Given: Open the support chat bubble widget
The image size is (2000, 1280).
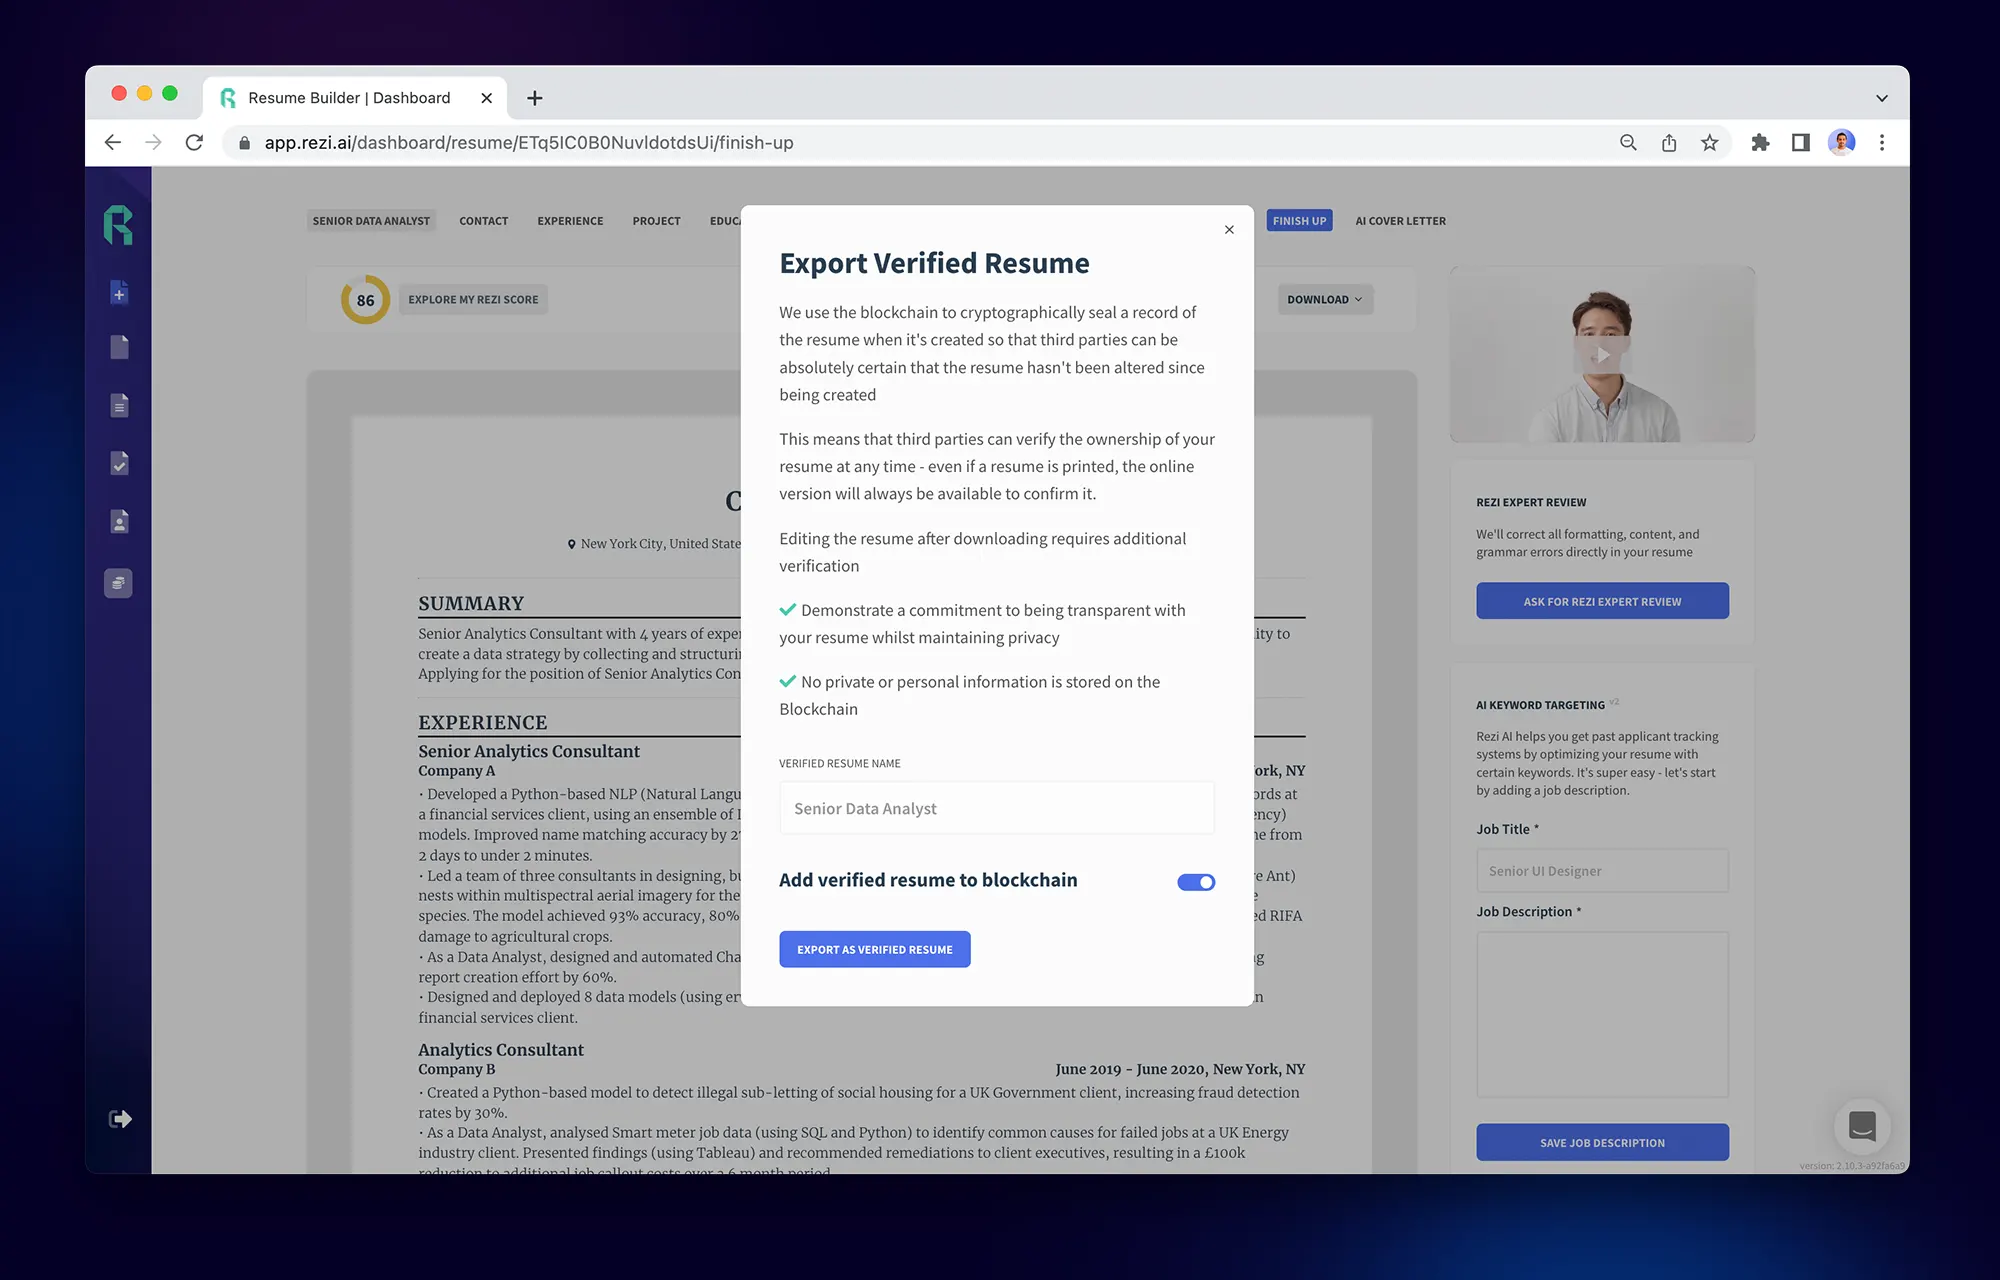Looking at the screenshot, I should 1862,1126.
